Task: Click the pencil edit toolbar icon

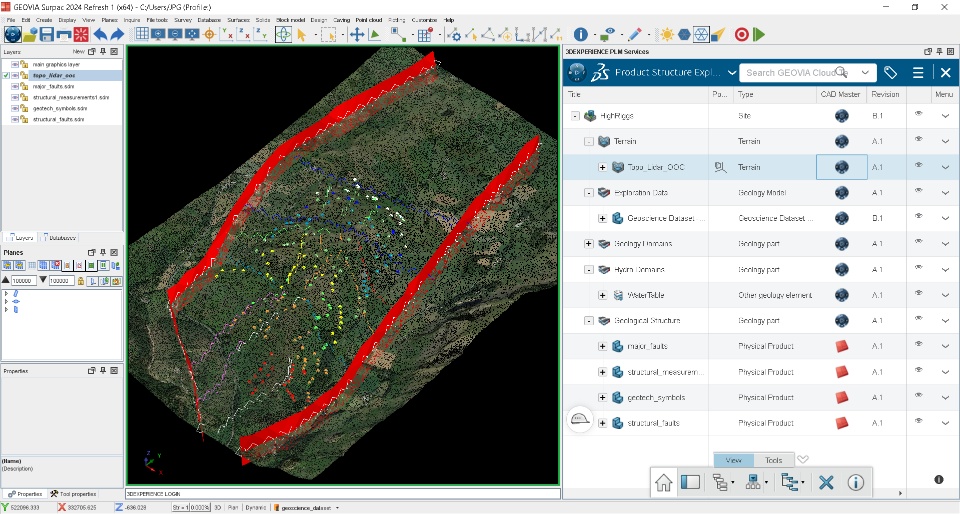Action: click(x=635, y=34)
